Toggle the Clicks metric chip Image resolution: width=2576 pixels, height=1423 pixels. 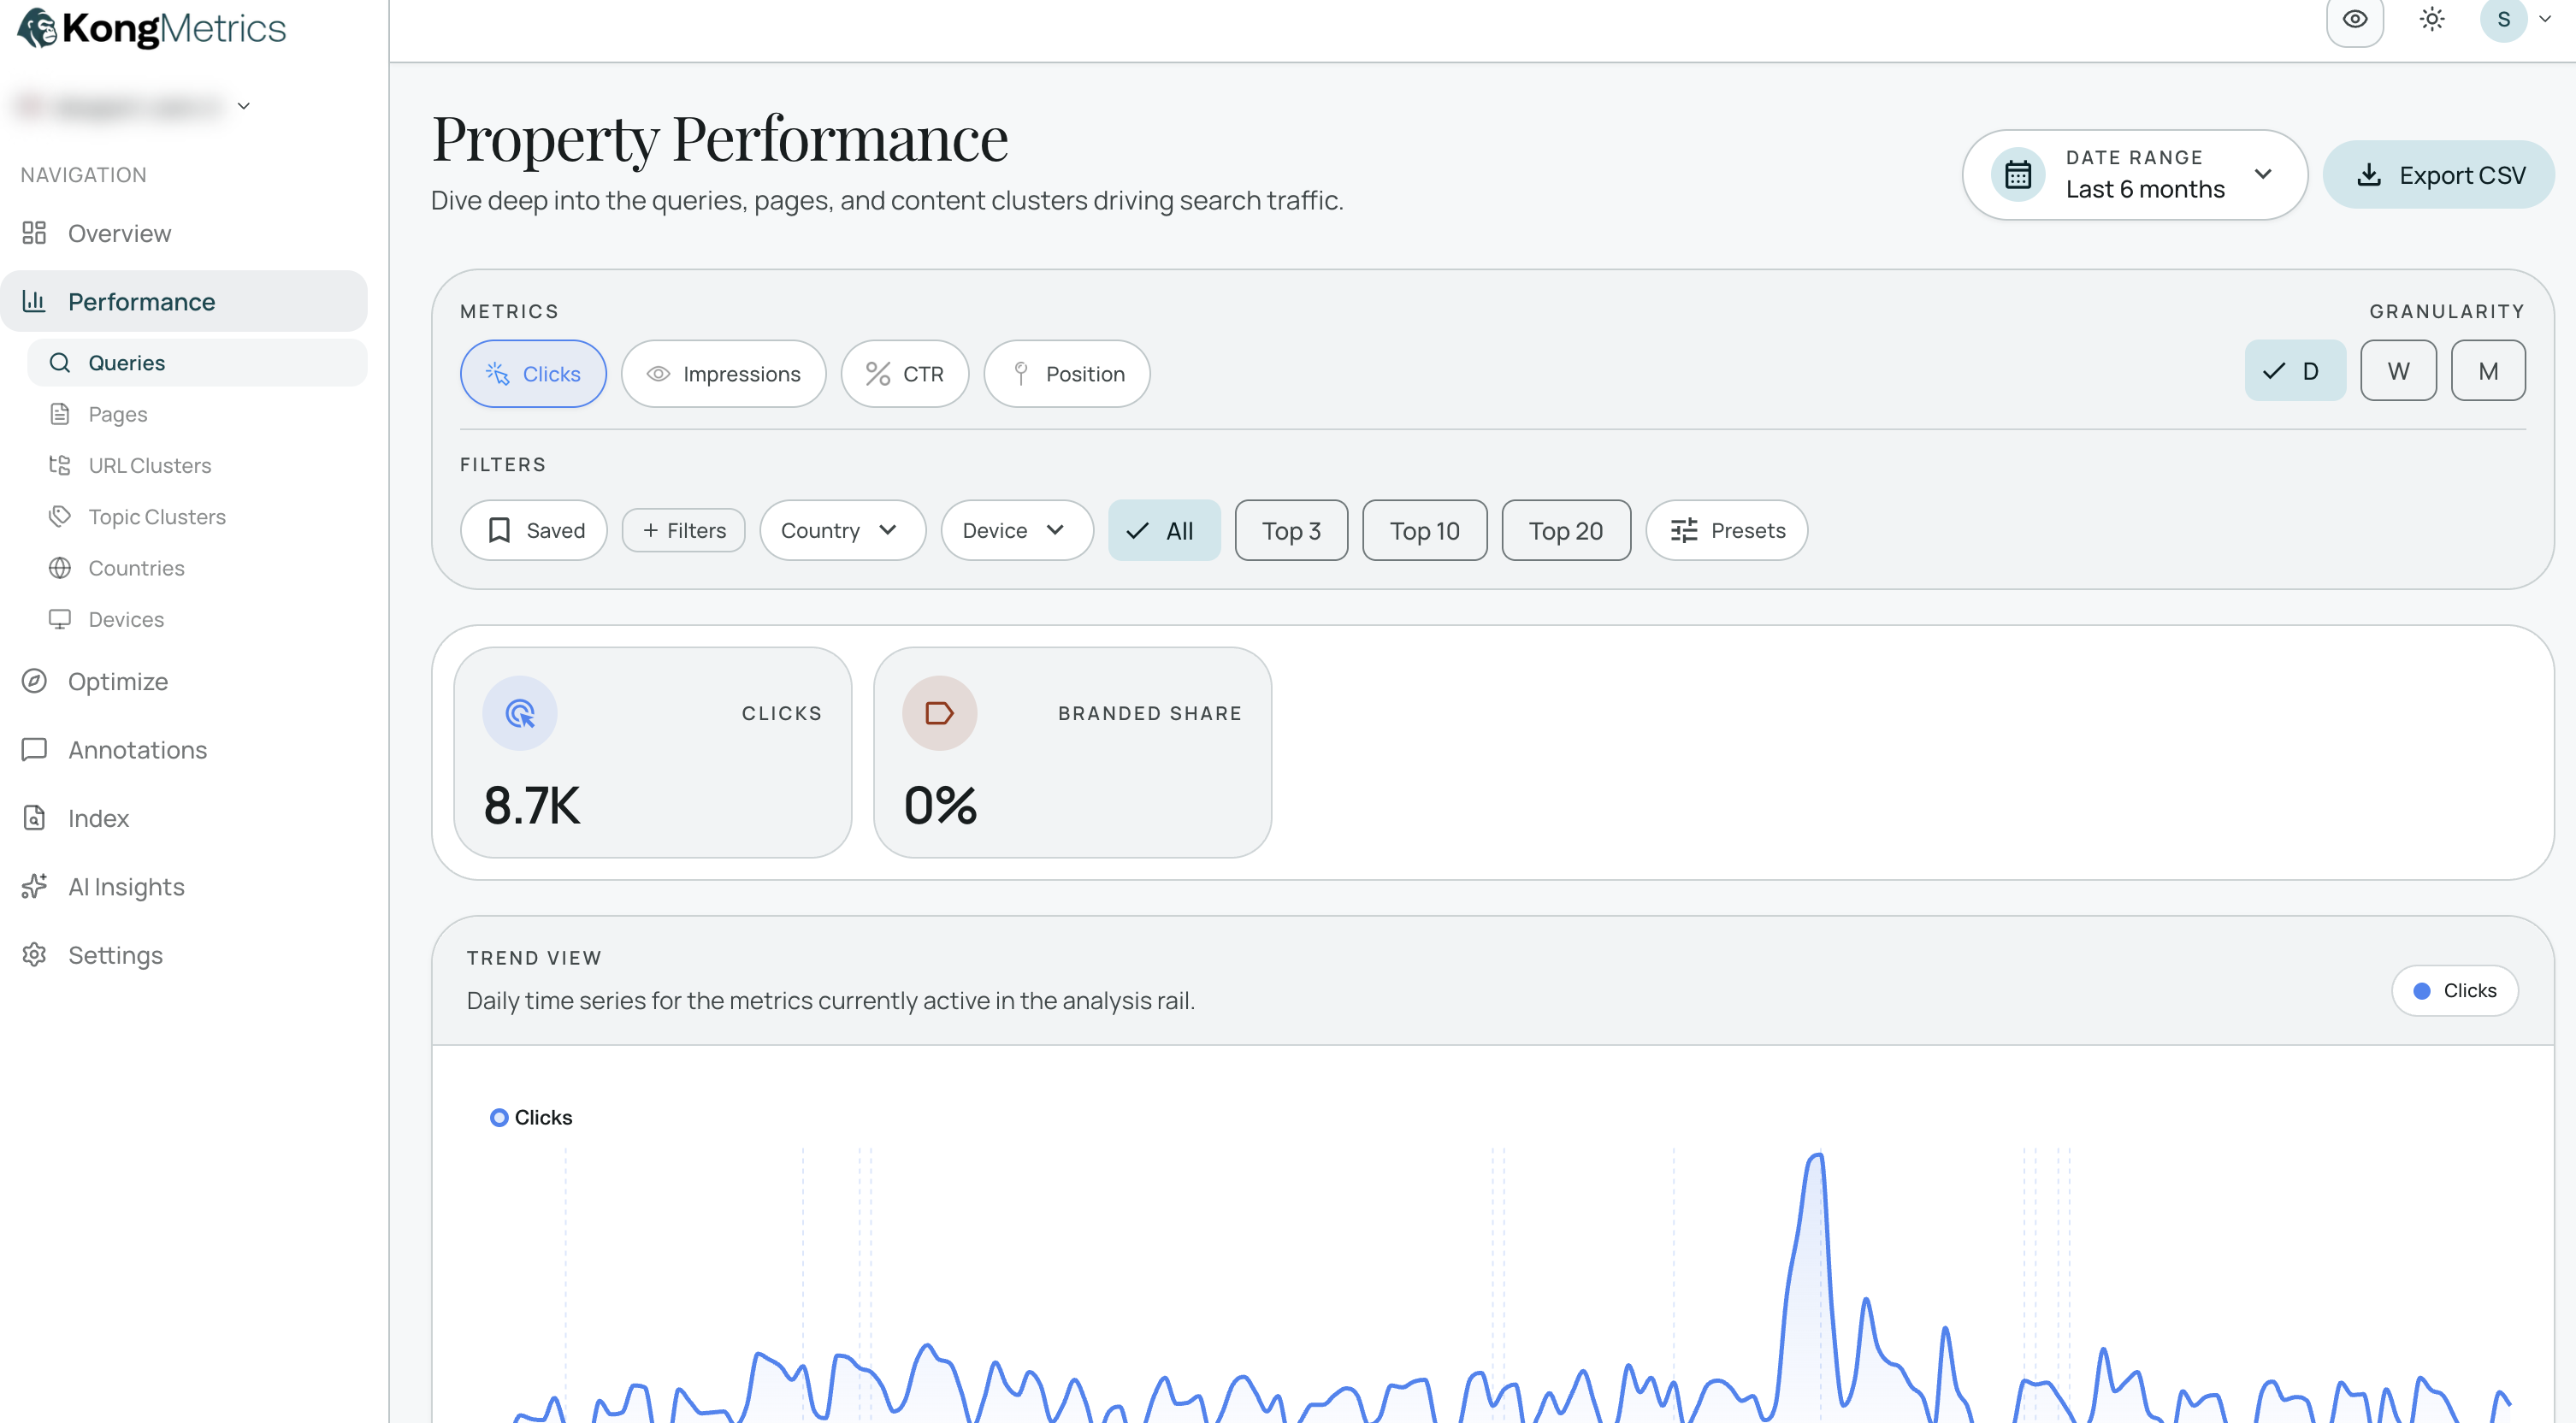tap(533, 374)
